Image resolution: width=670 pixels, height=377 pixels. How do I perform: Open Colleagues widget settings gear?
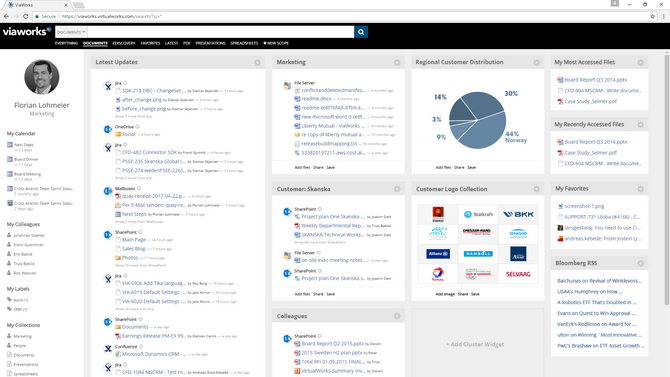pyautogui.click(x=397, y=316)
